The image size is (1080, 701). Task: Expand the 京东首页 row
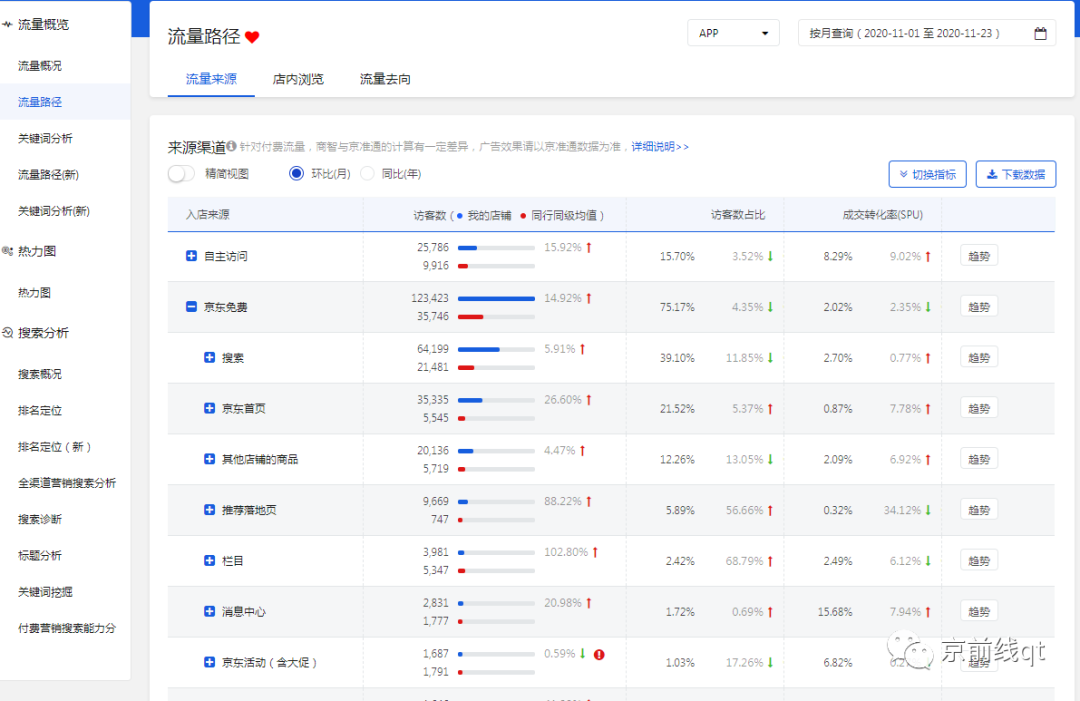[209, 408]
